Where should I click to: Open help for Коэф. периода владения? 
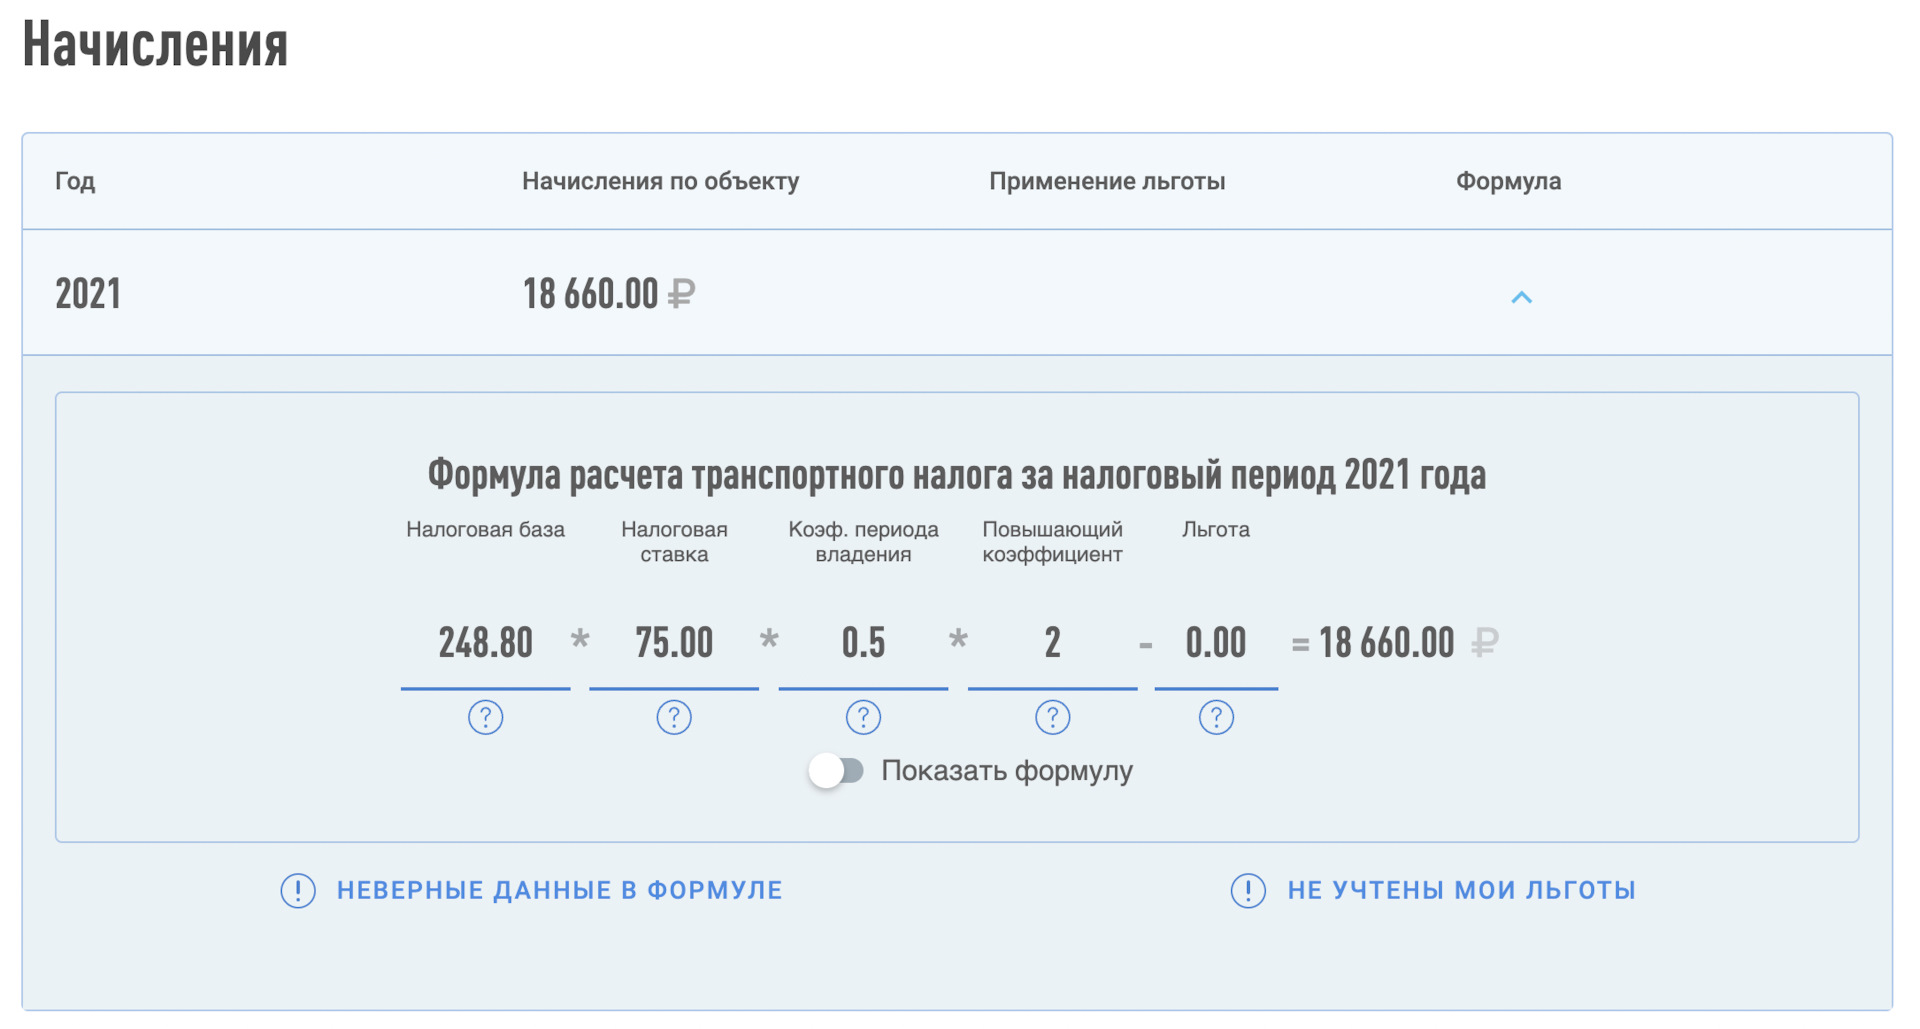point(863,717)
